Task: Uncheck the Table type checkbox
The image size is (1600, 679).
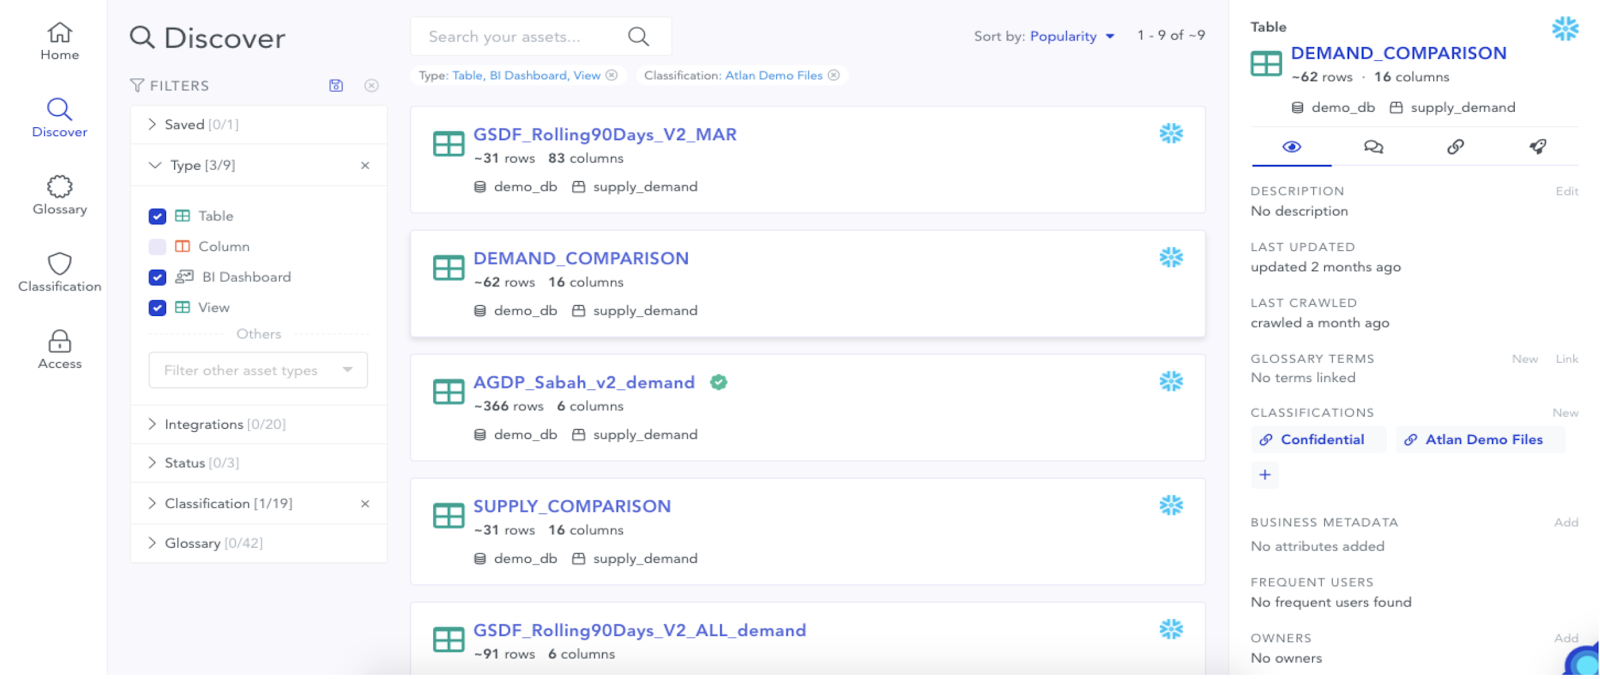Action: 157,216
